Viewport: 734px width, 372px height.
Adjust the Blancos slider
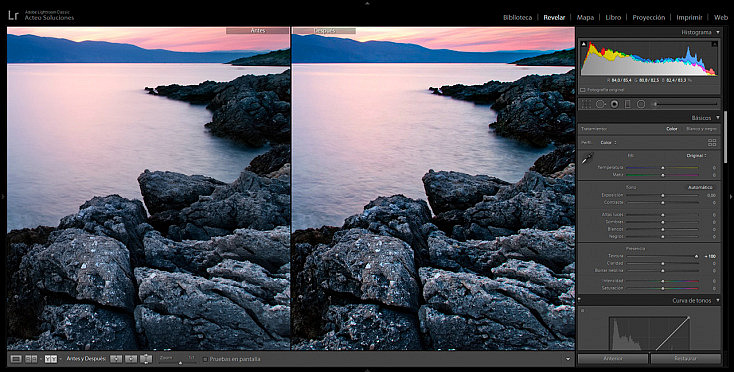(x=662, y=229)
